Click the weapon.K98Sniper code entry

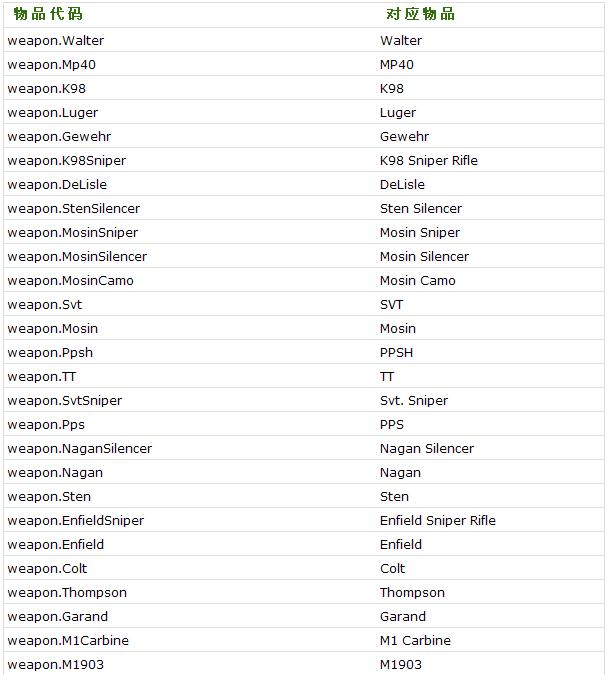click(67, 161)
